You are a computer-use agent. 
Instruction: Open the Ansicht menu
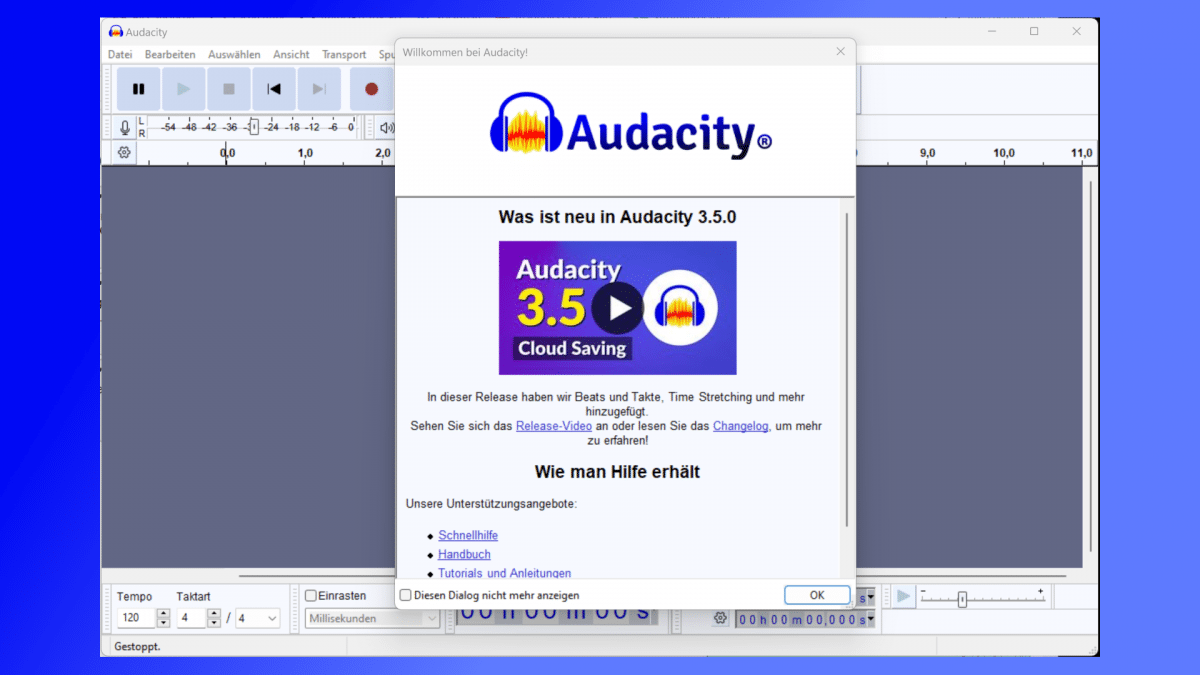[291, 54]
